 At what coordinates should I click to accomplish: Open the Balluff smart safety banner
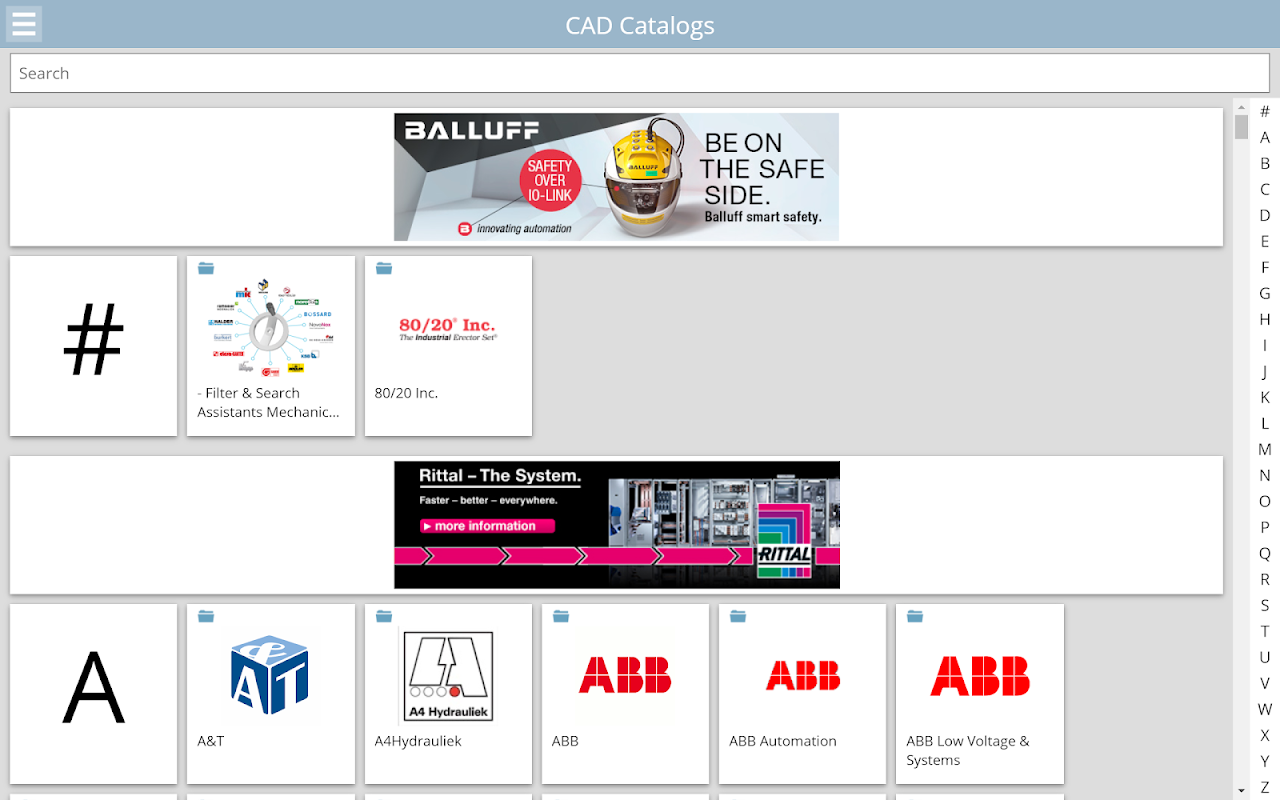(616, 177)
